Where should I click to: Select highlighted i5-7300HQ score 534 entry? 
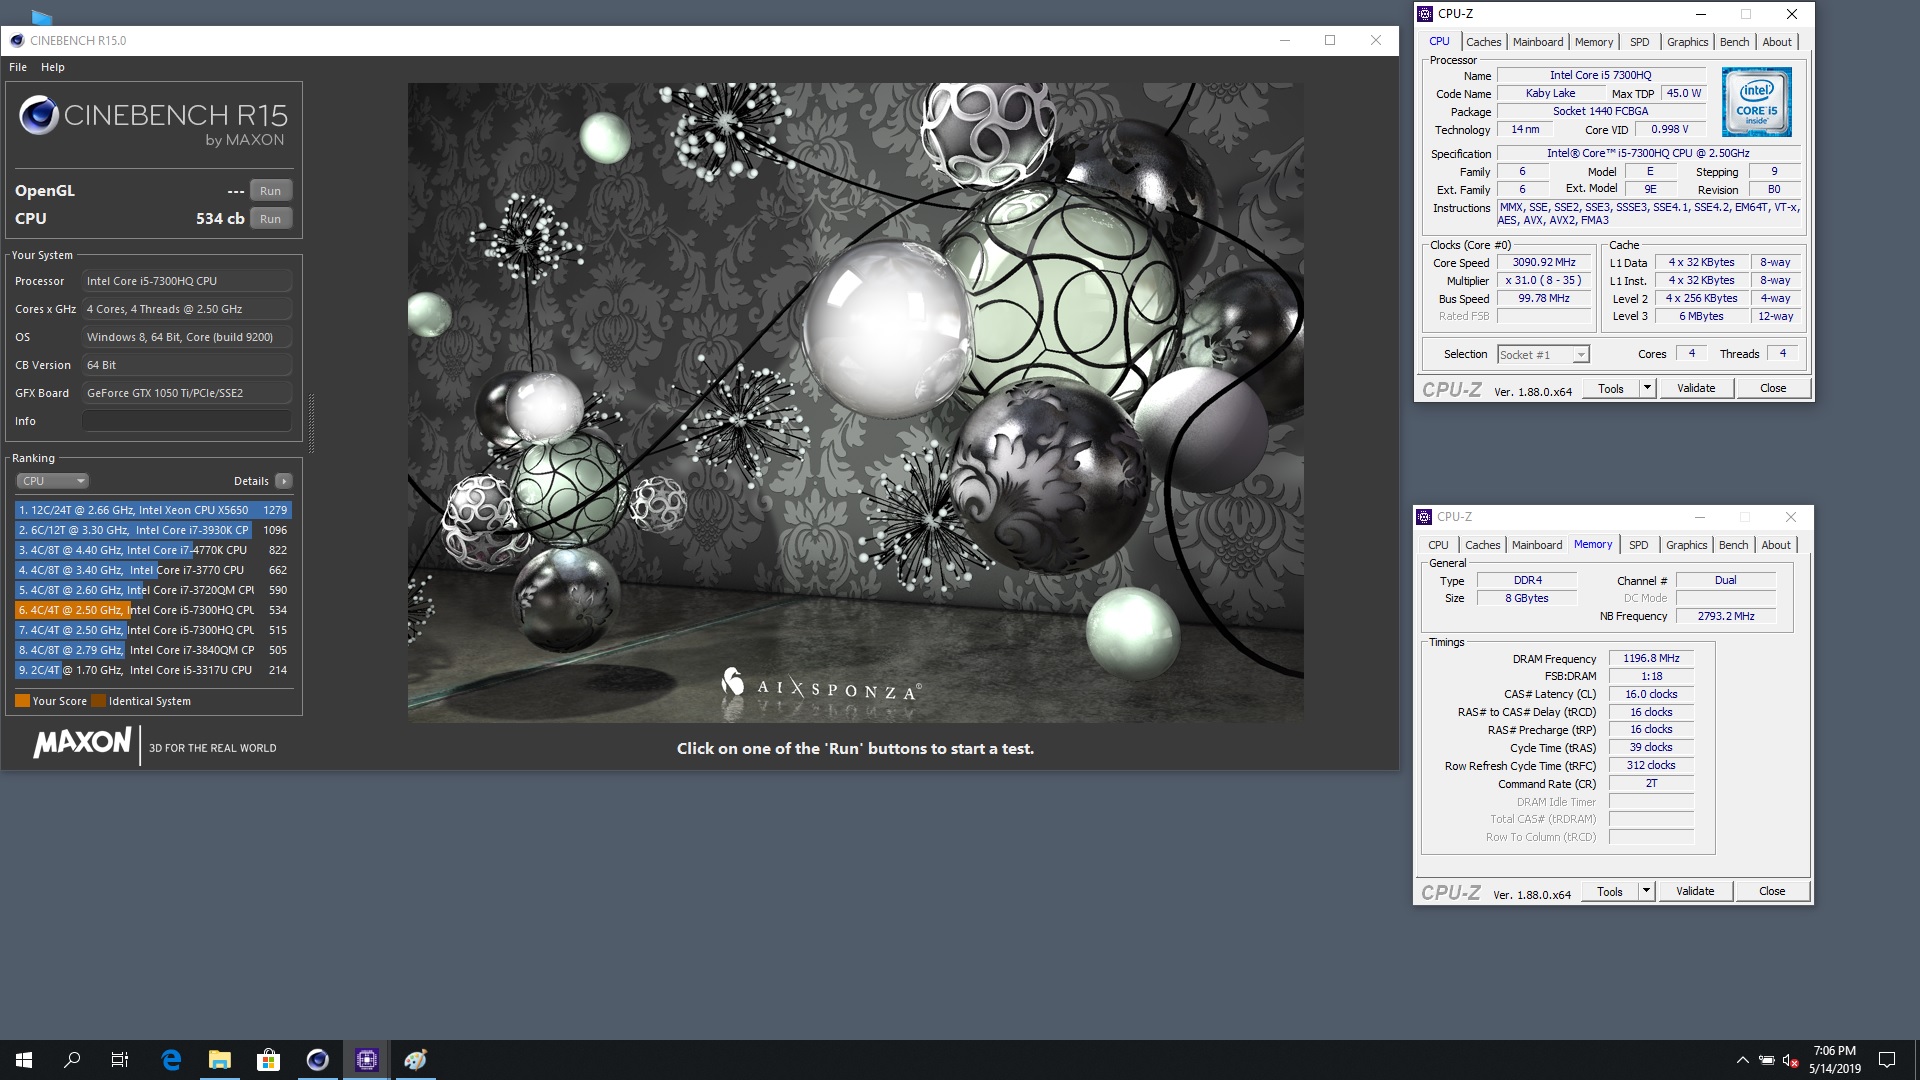click(x=153, y=610)
